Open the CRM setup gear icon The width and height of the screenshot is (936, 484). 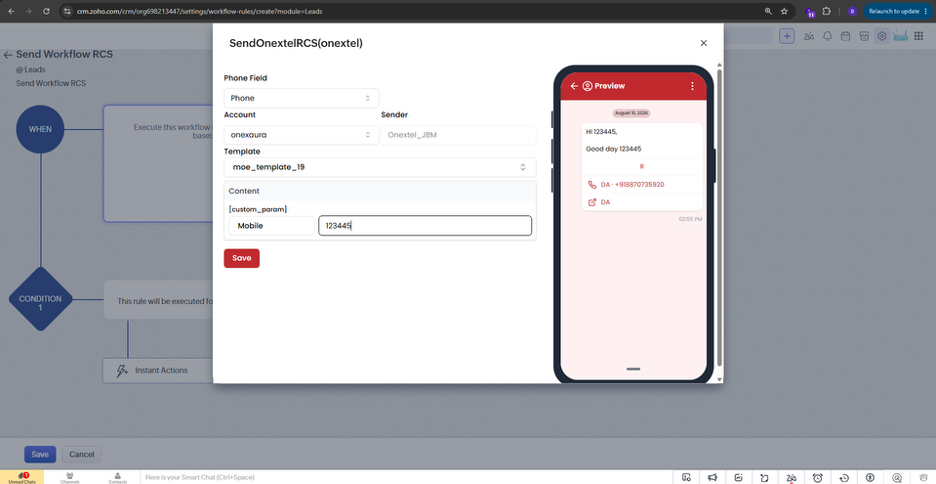[x=882, y=36]
